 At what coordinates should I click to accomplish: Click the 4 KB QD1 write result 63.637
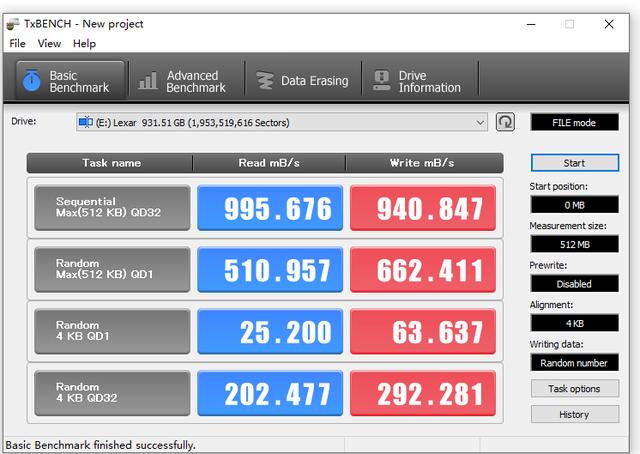point(423,331)
